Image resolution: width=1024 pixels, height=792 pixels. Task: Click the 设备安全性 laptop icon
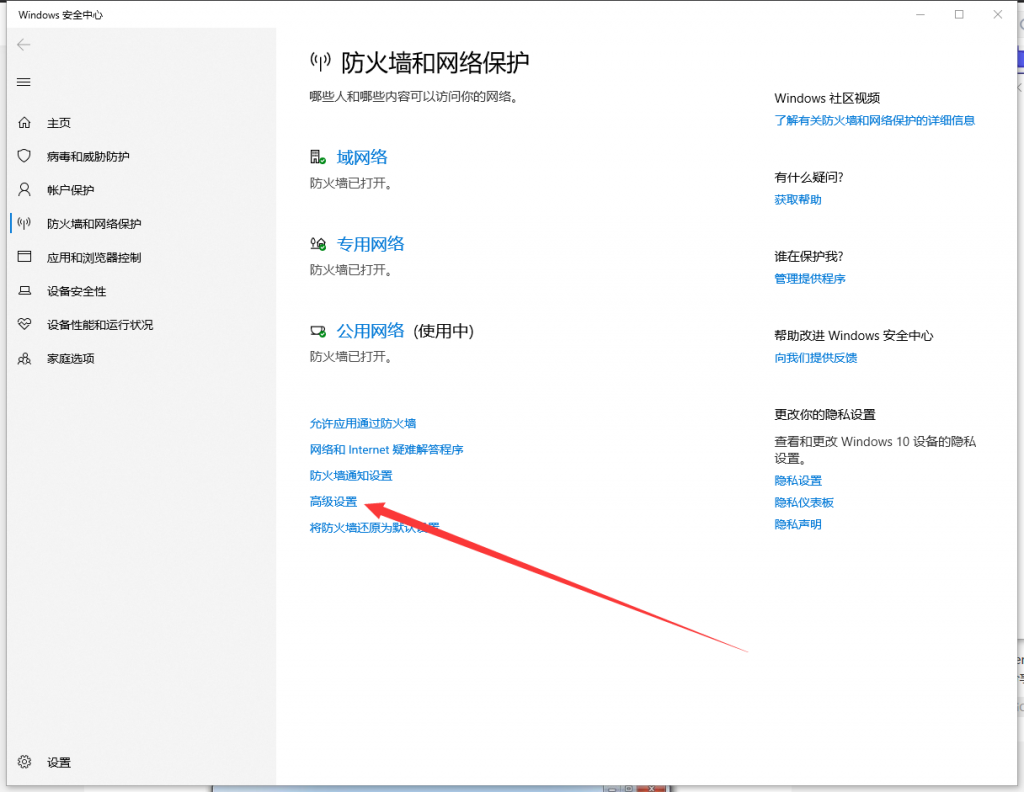tap(25, 291)
